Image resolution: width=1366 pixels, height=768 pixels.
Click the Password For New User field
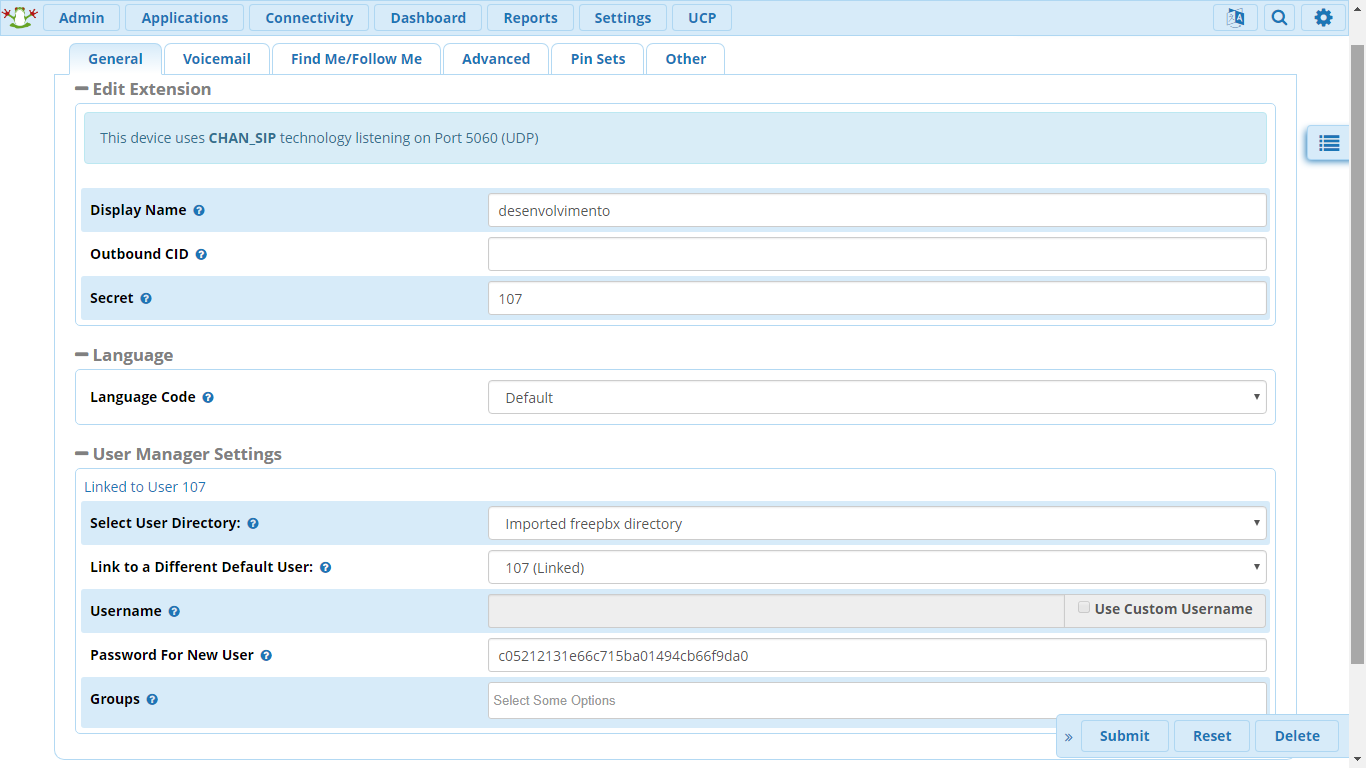(x=877, y=655)
